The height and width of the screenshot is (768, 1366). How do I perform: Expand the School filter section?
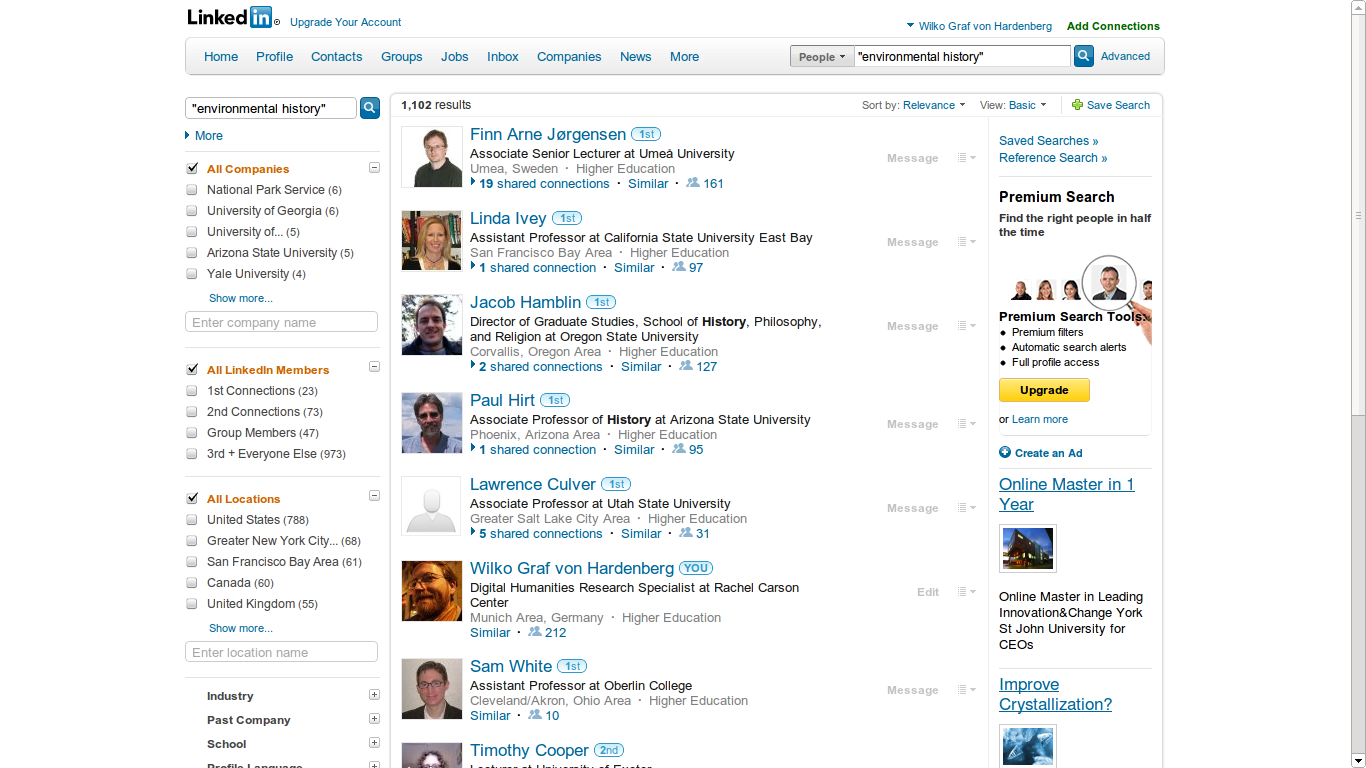click(x=374, y=743)
